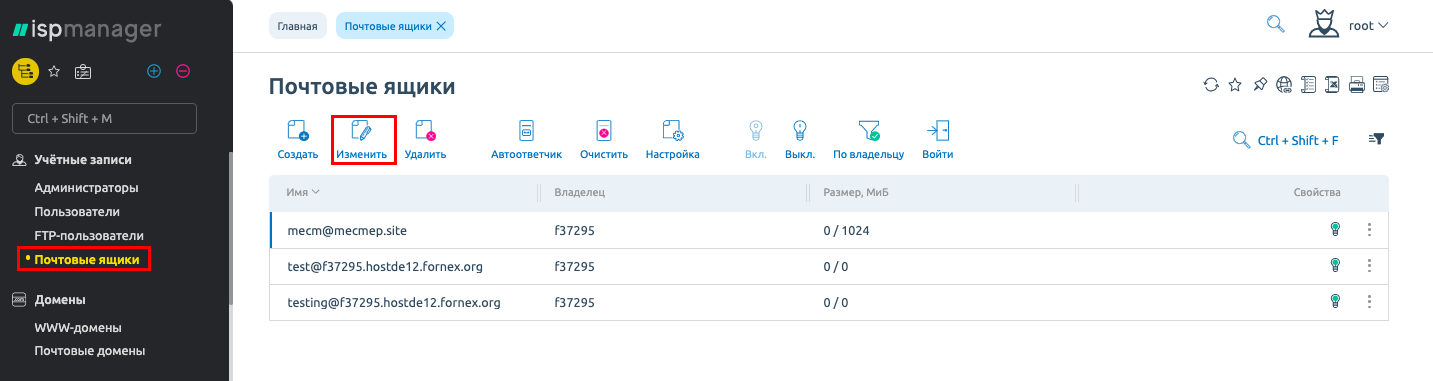Click the Войти login icon

937,130
